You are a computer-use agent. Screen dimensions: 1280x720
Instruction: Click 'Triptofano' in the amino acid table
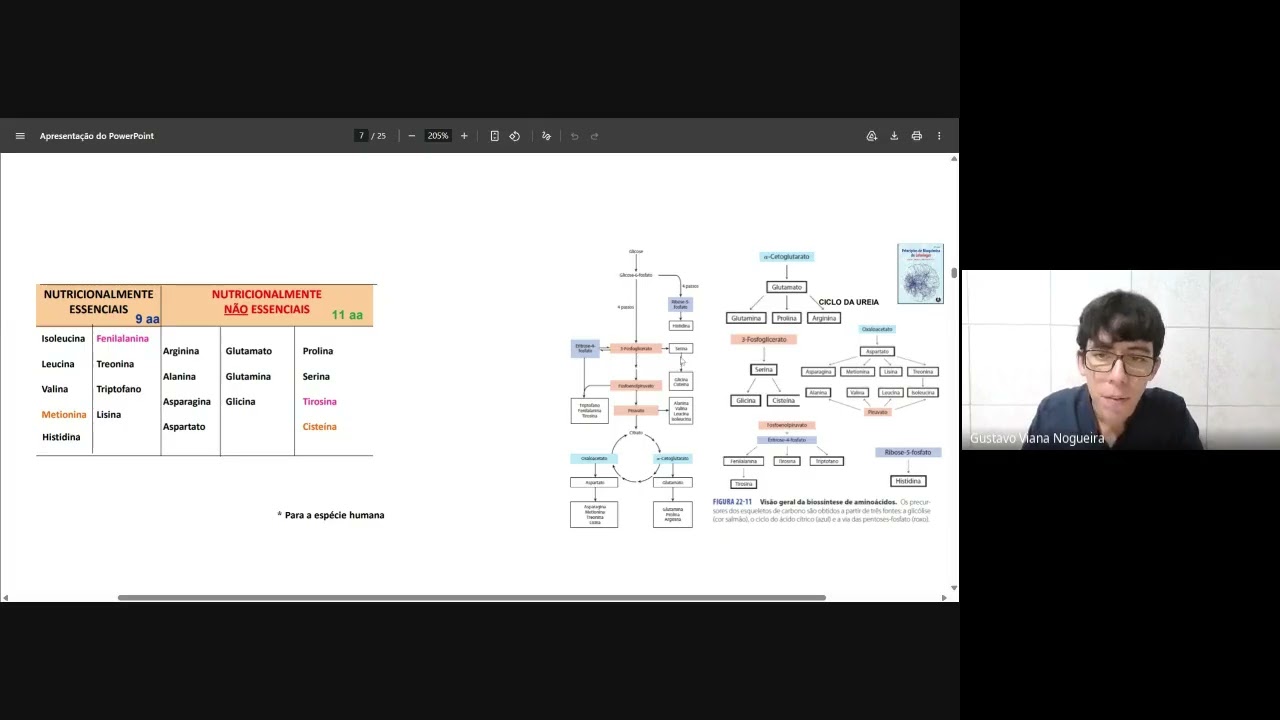(x=119, y=389)
